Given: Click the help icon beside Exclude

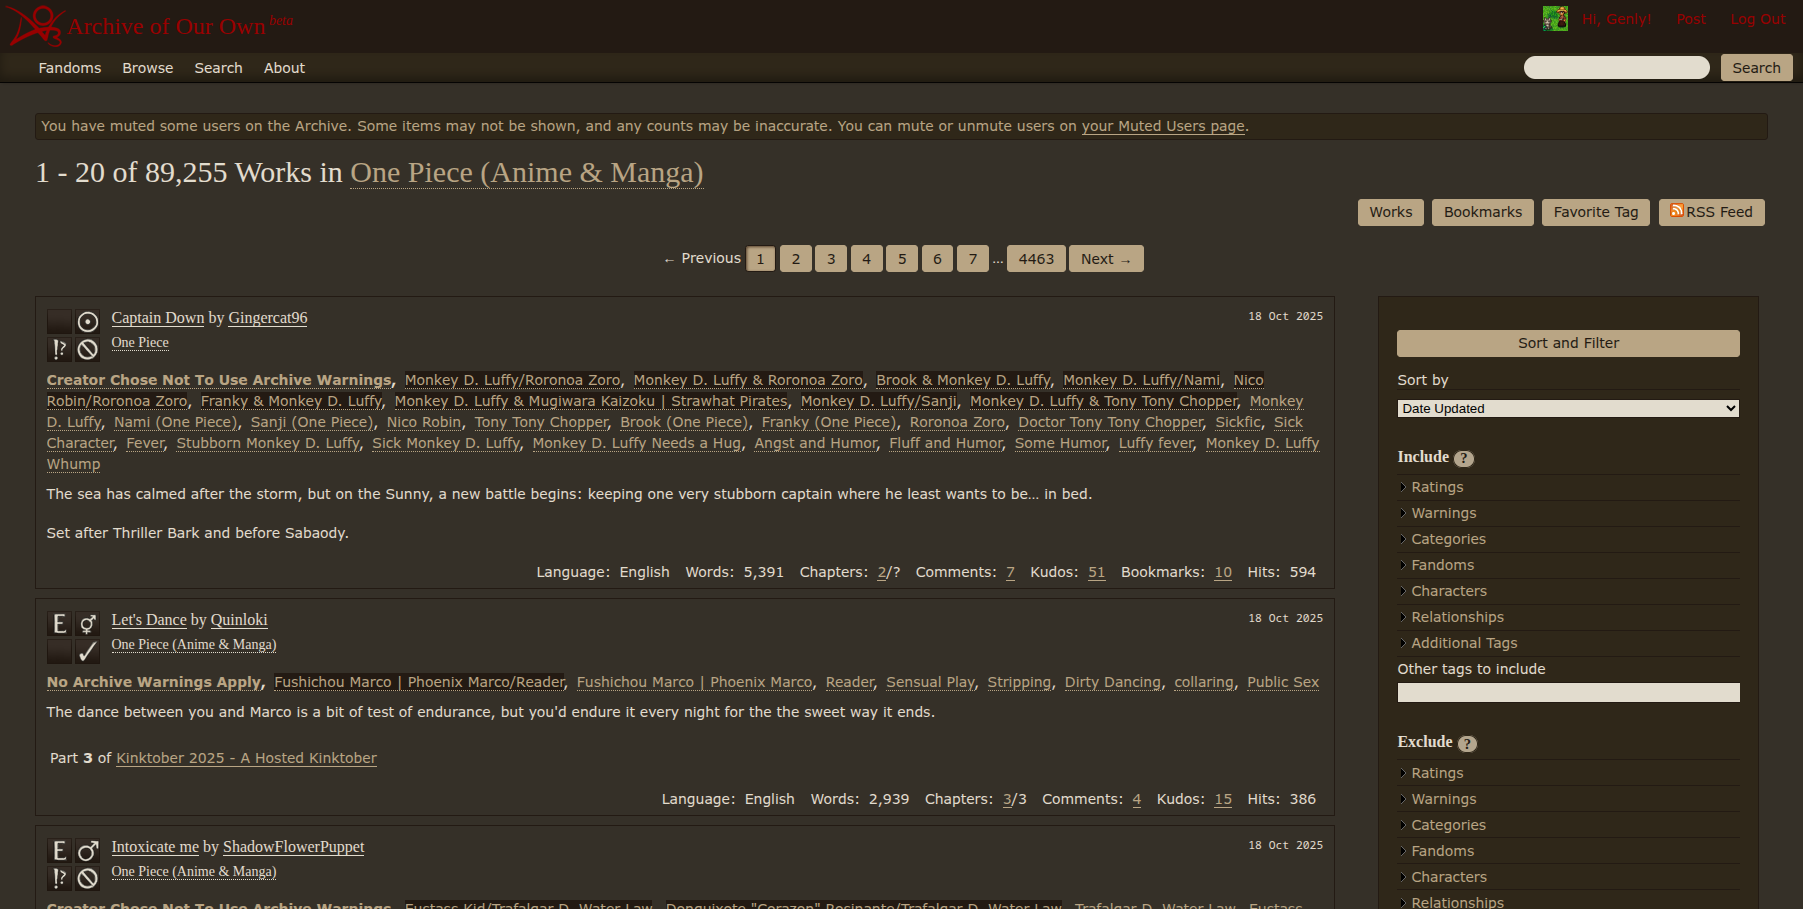Looking at the screenshot, I should click(1467, 744).
